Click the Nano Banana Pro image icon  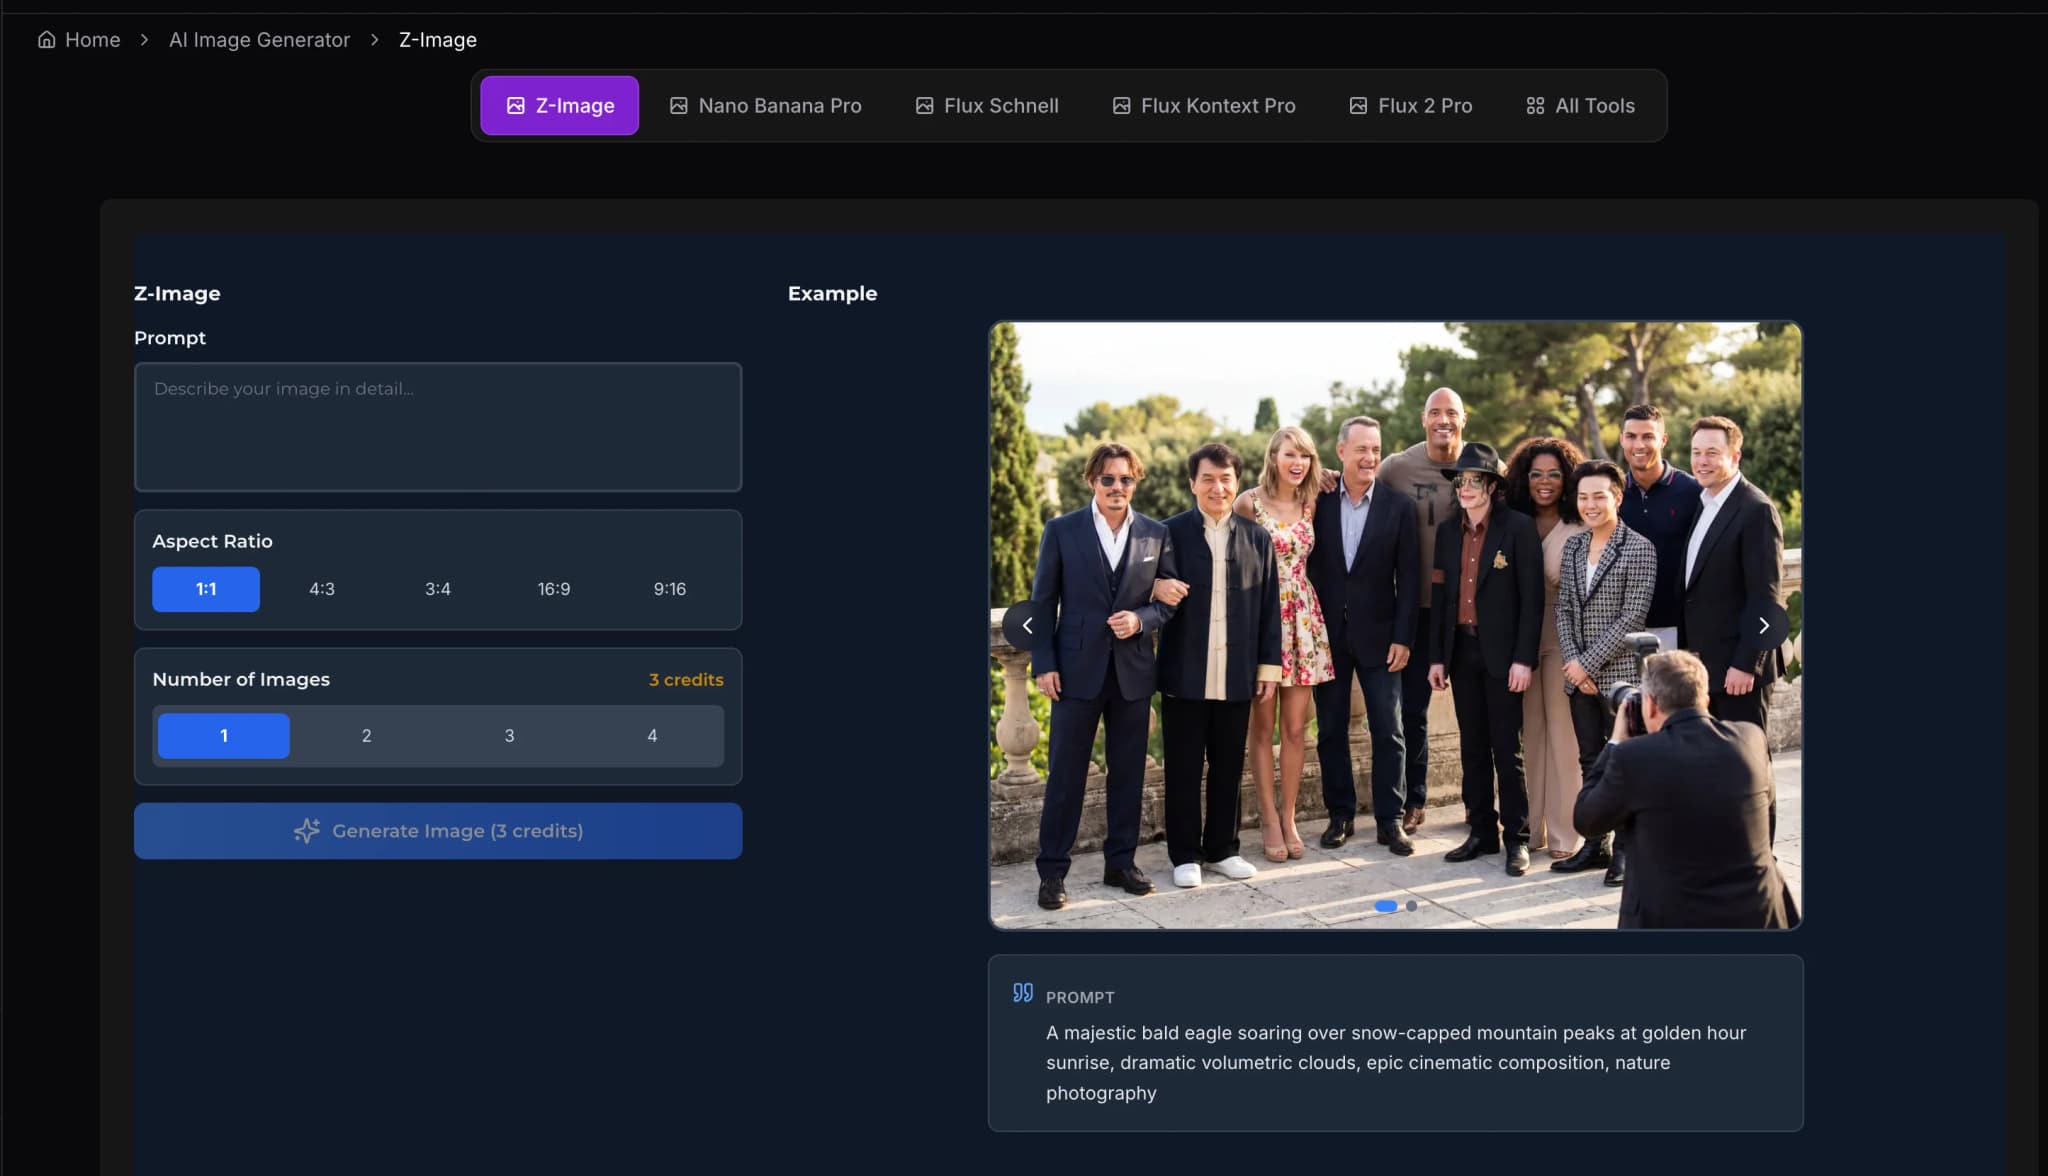[x=678, y=106]
